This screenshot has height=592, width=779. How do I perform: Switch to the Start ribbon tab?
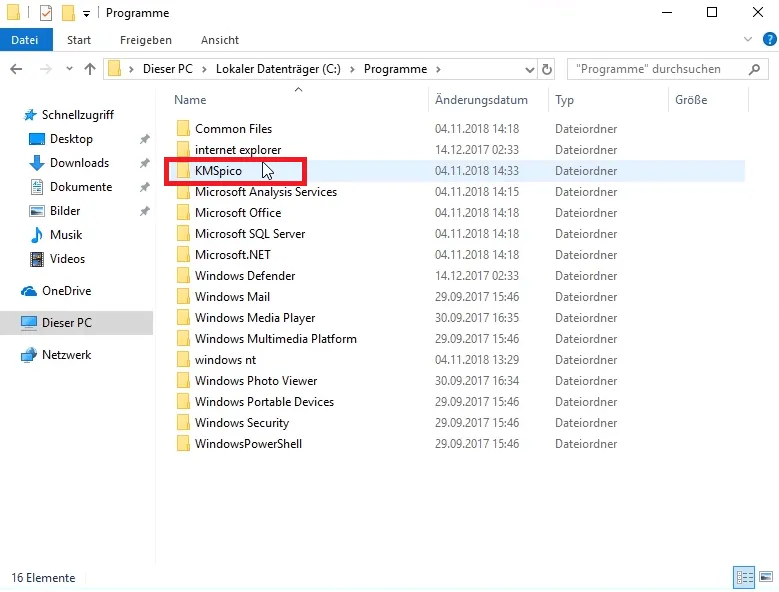point(79,40)
